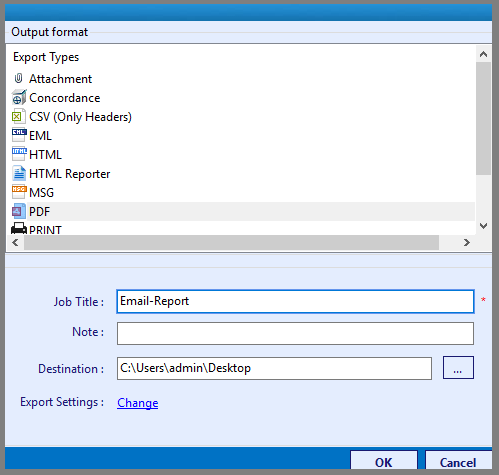Image resolution: width=499 pixels, height=475 pixels.
Task: Click the right arrow of the horizontal scrollbar
Action: click(467, 243)
